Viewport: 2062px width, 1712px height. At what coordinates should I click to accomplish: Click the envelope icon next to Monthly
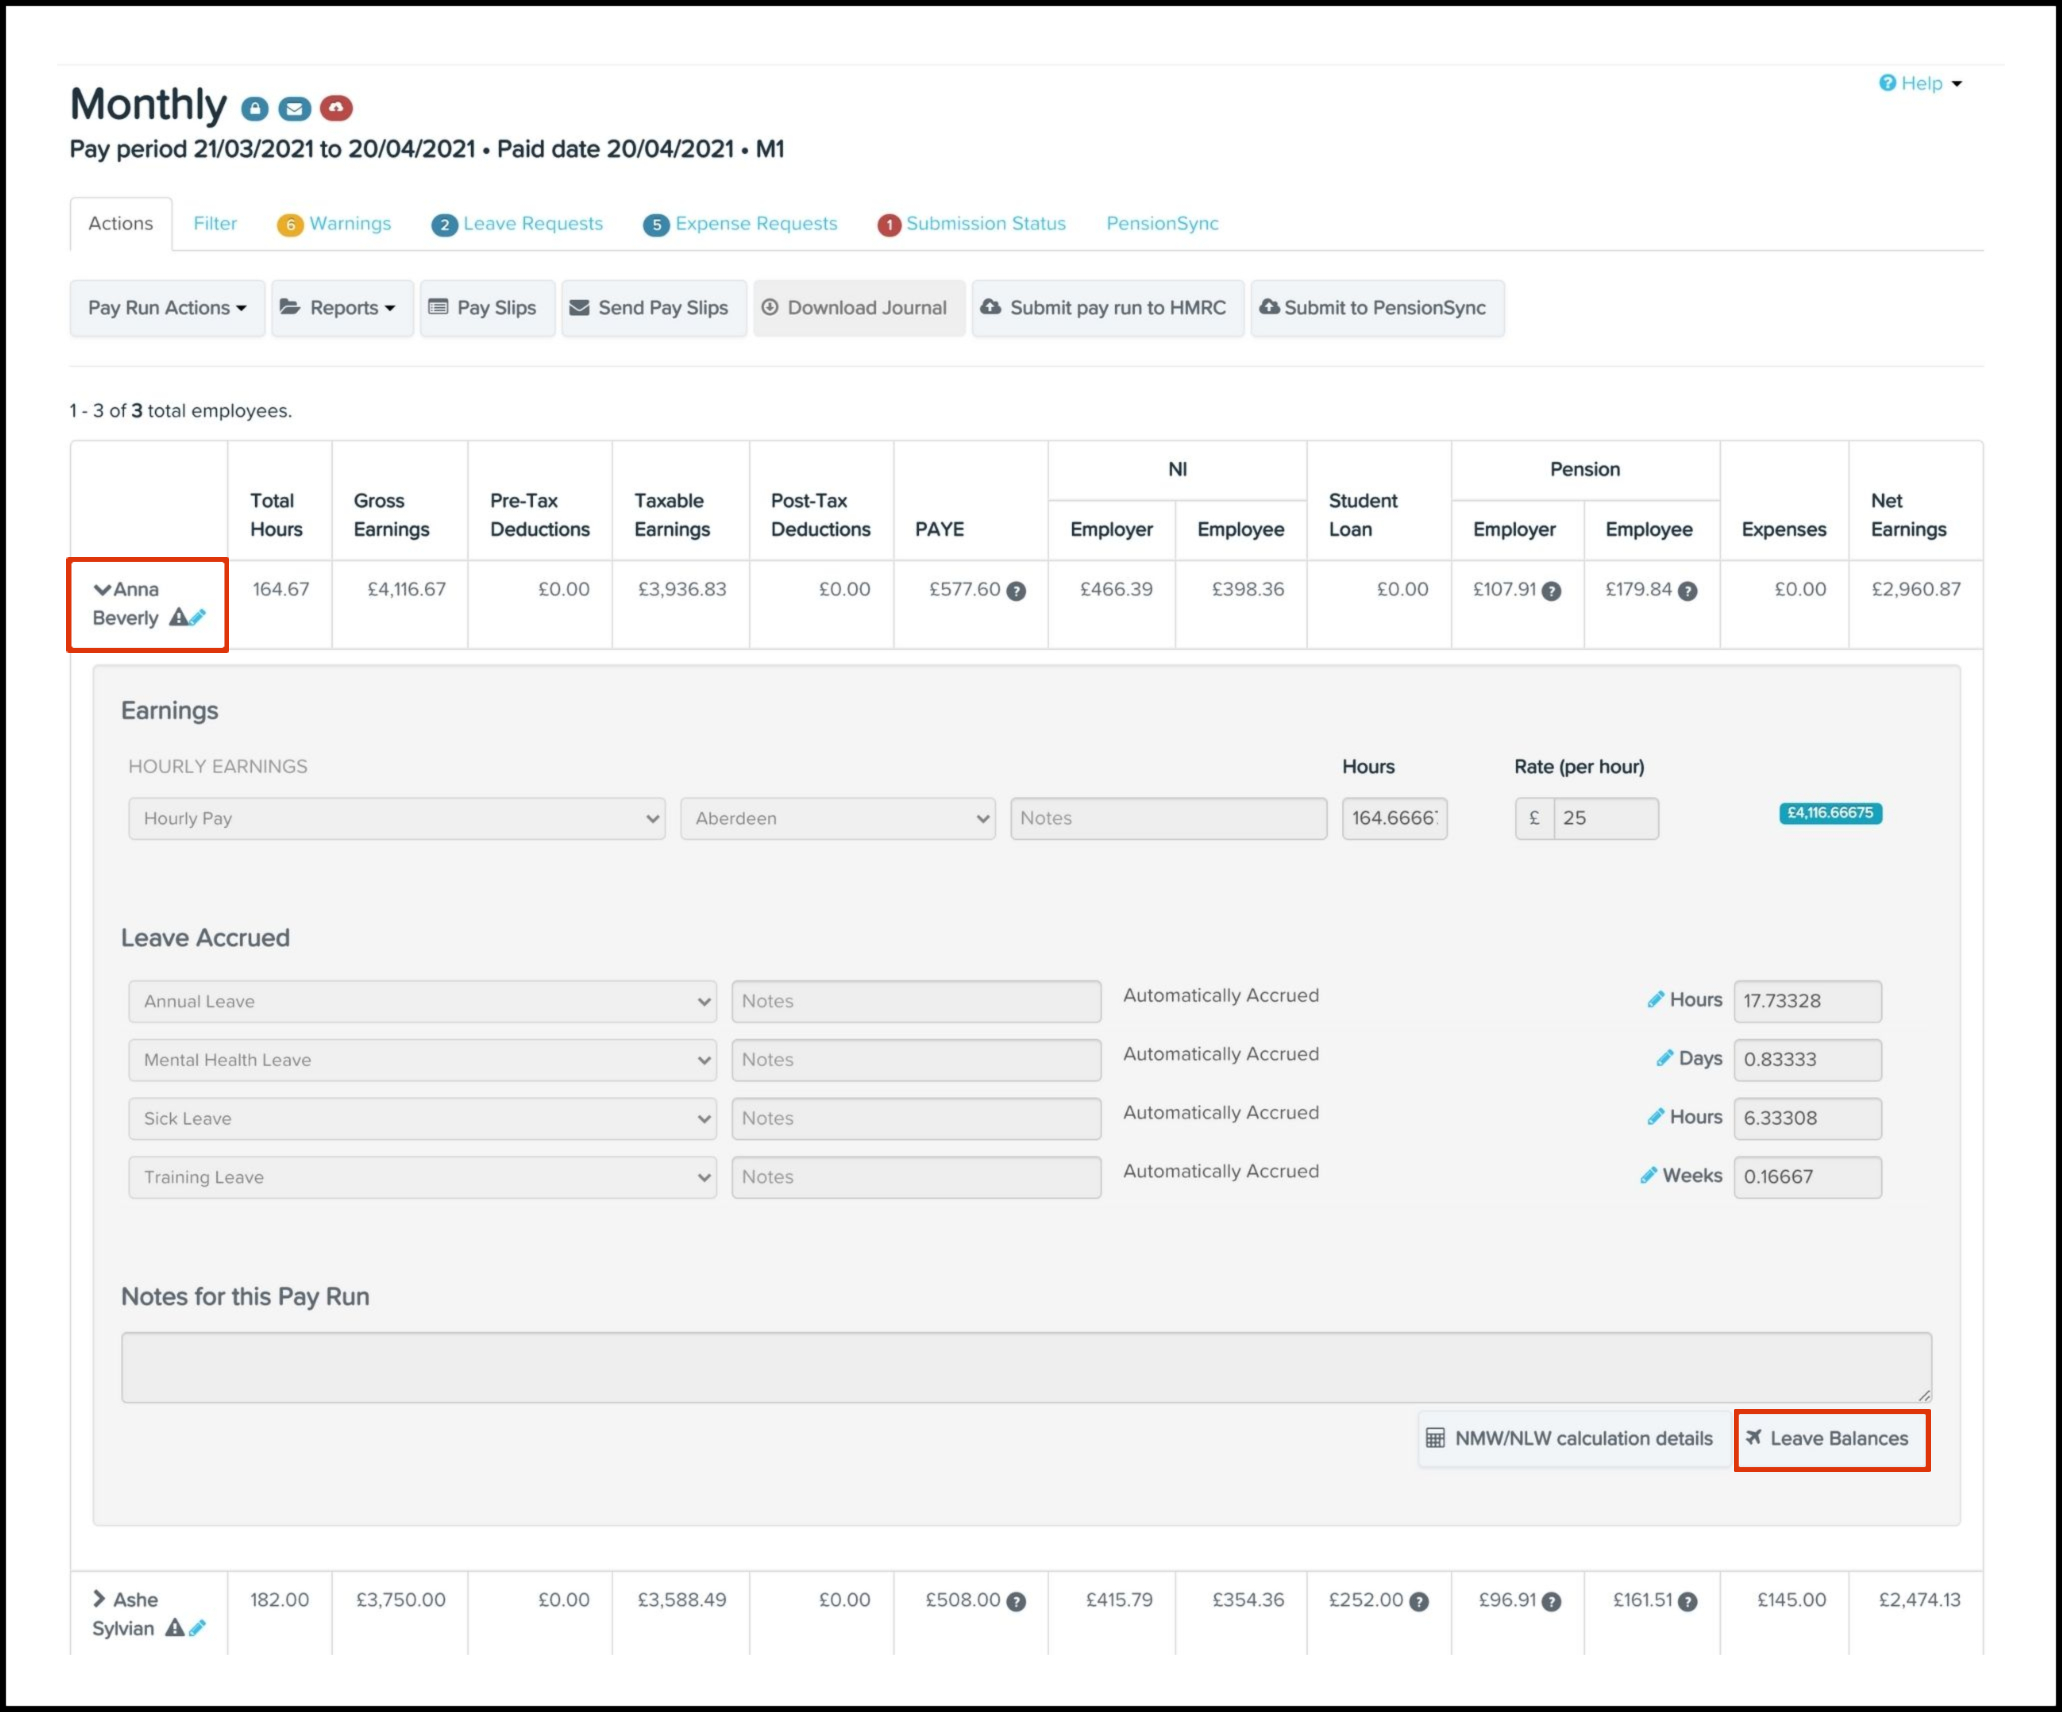(294, 108)
